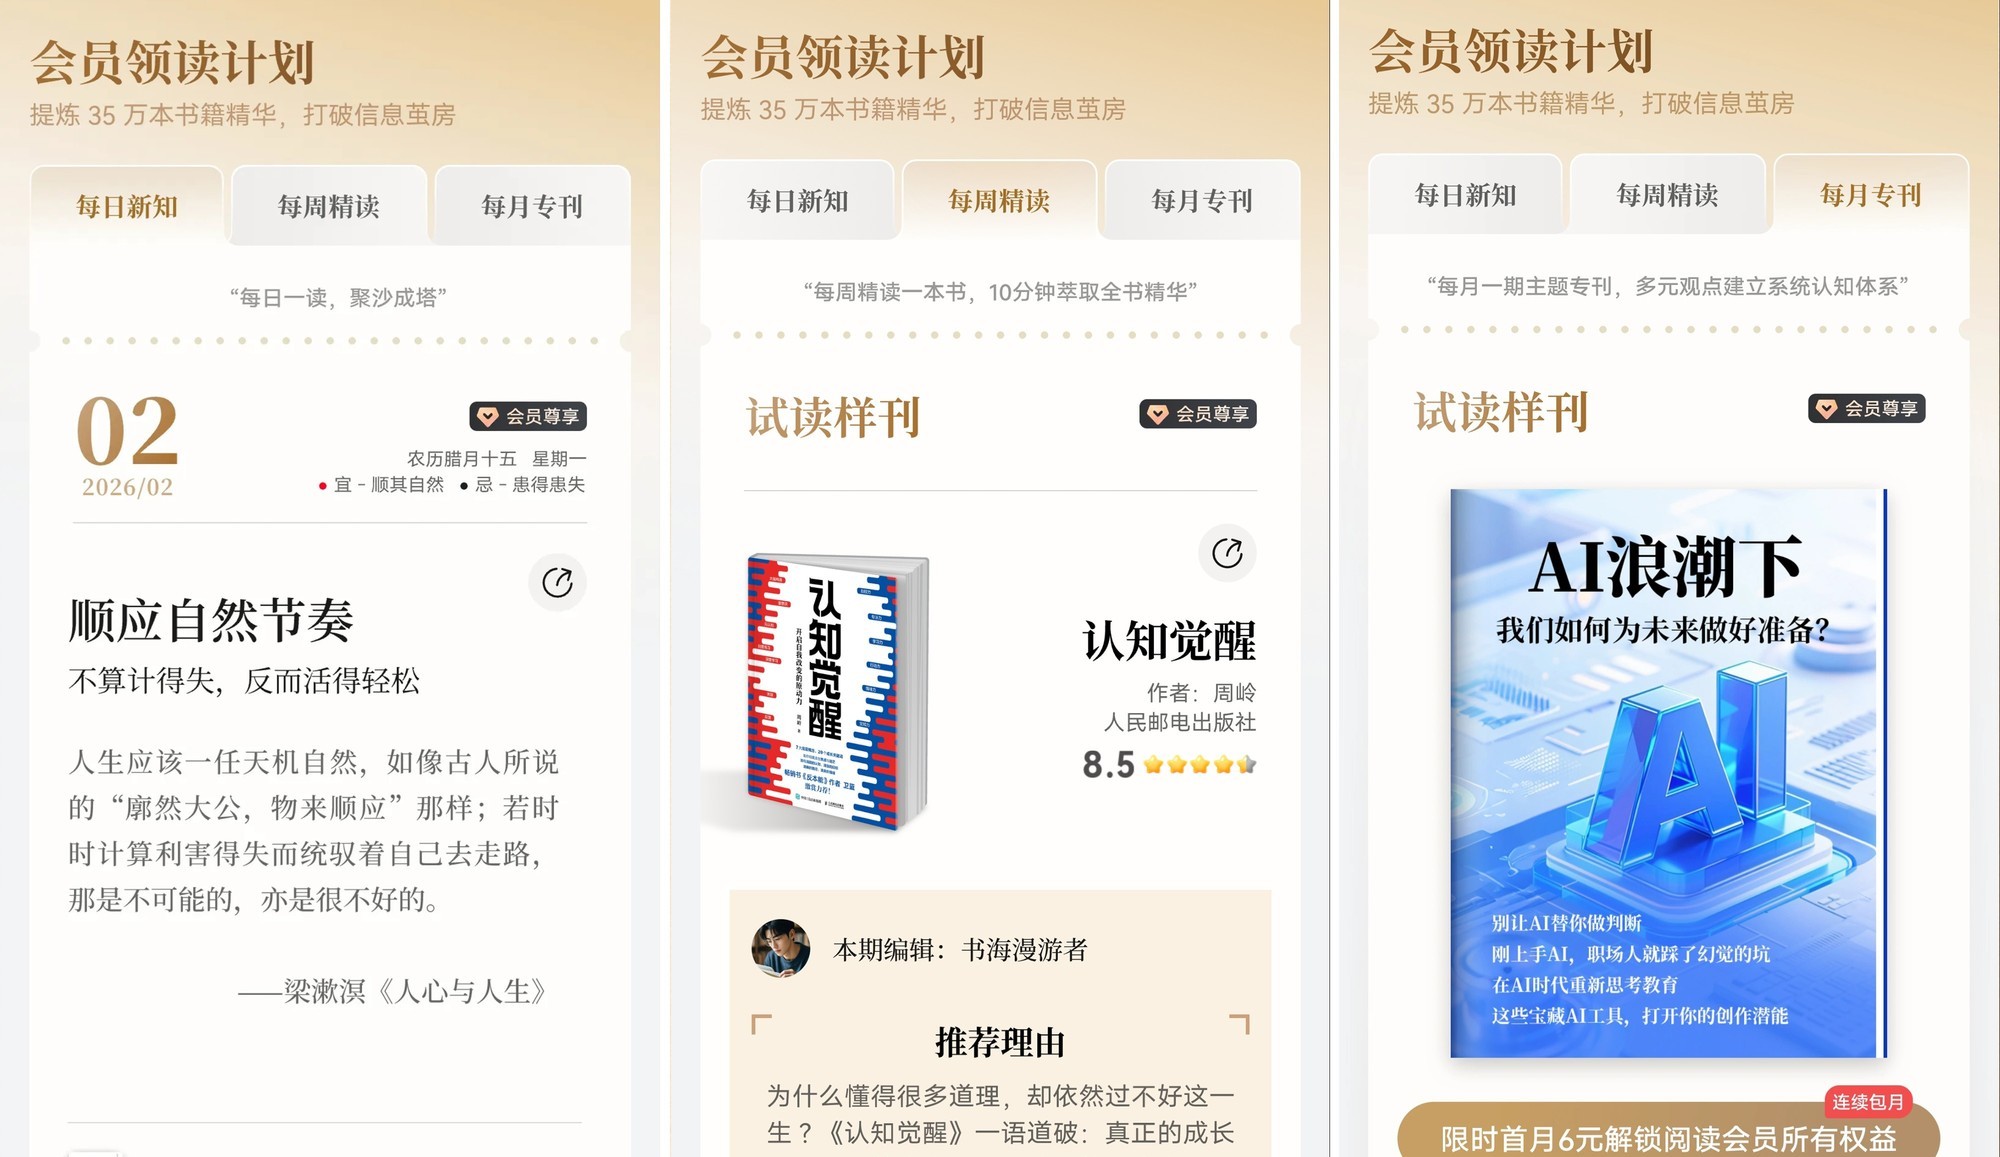Tap 连续包月 red tag
The width and height of the screenshot is (2000, 1157).
point(1868,1101)
